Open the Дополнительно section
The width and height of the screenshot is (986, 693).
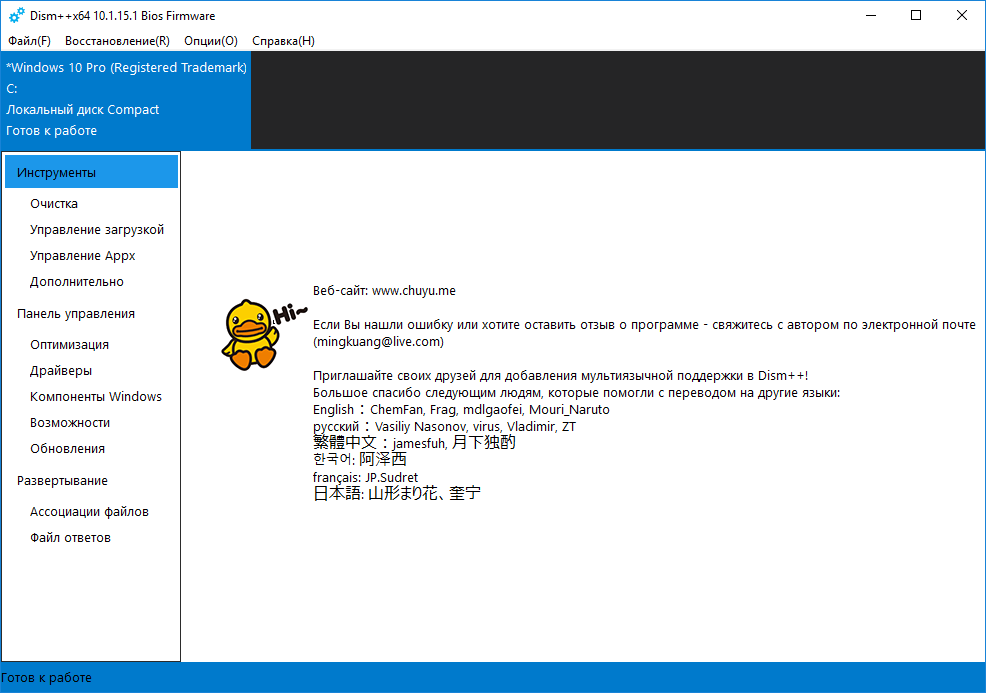[77, 282]
